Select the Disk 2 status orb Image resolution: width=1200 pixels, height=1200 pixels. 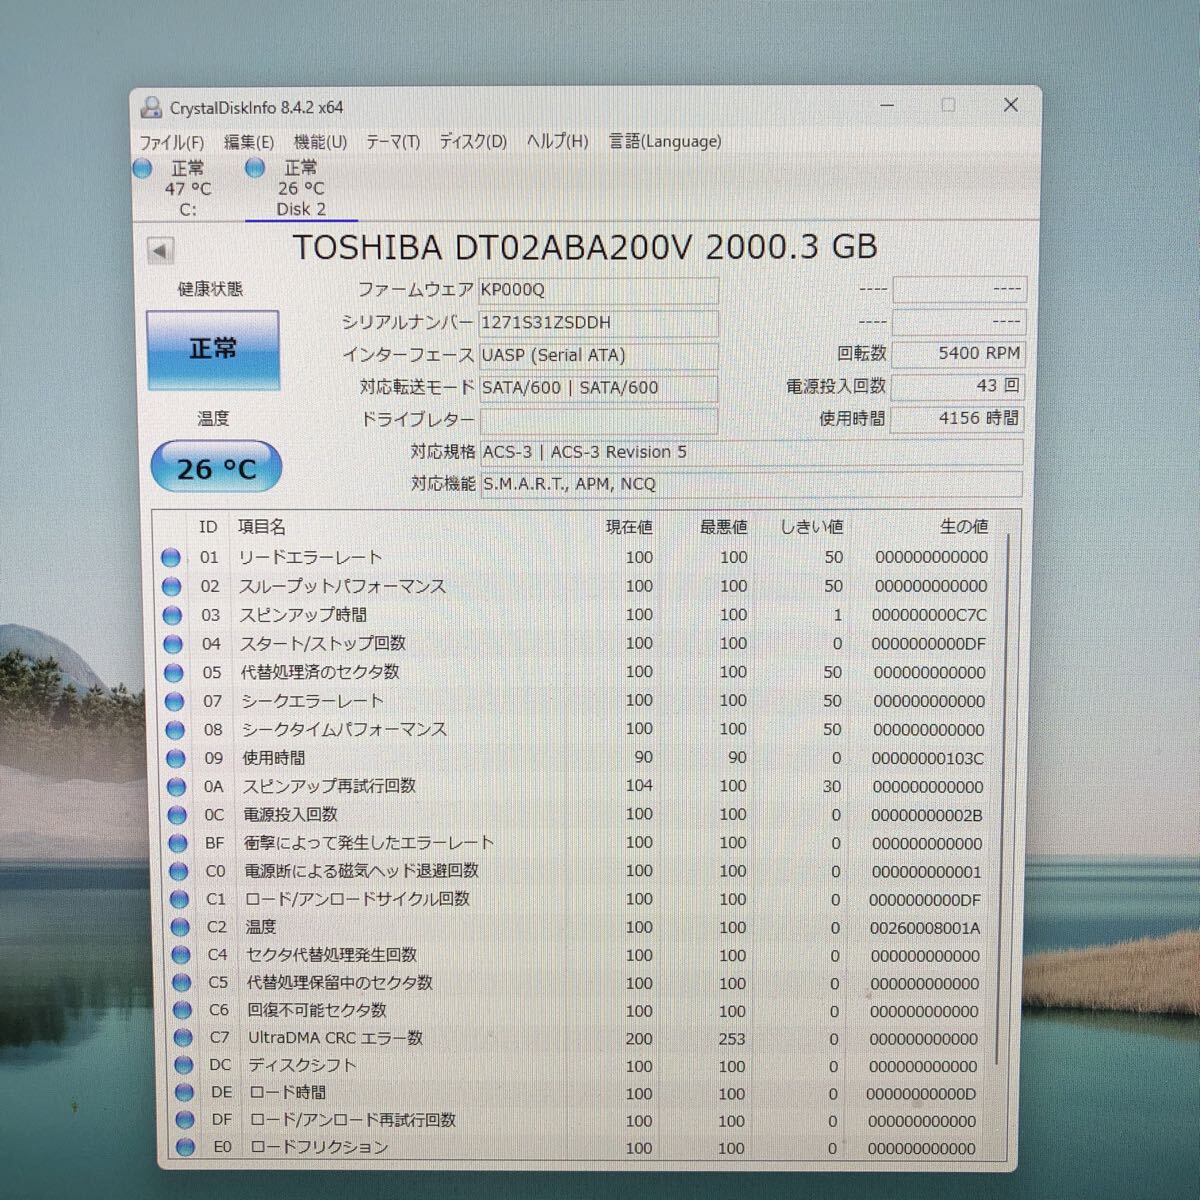[256, 168]
